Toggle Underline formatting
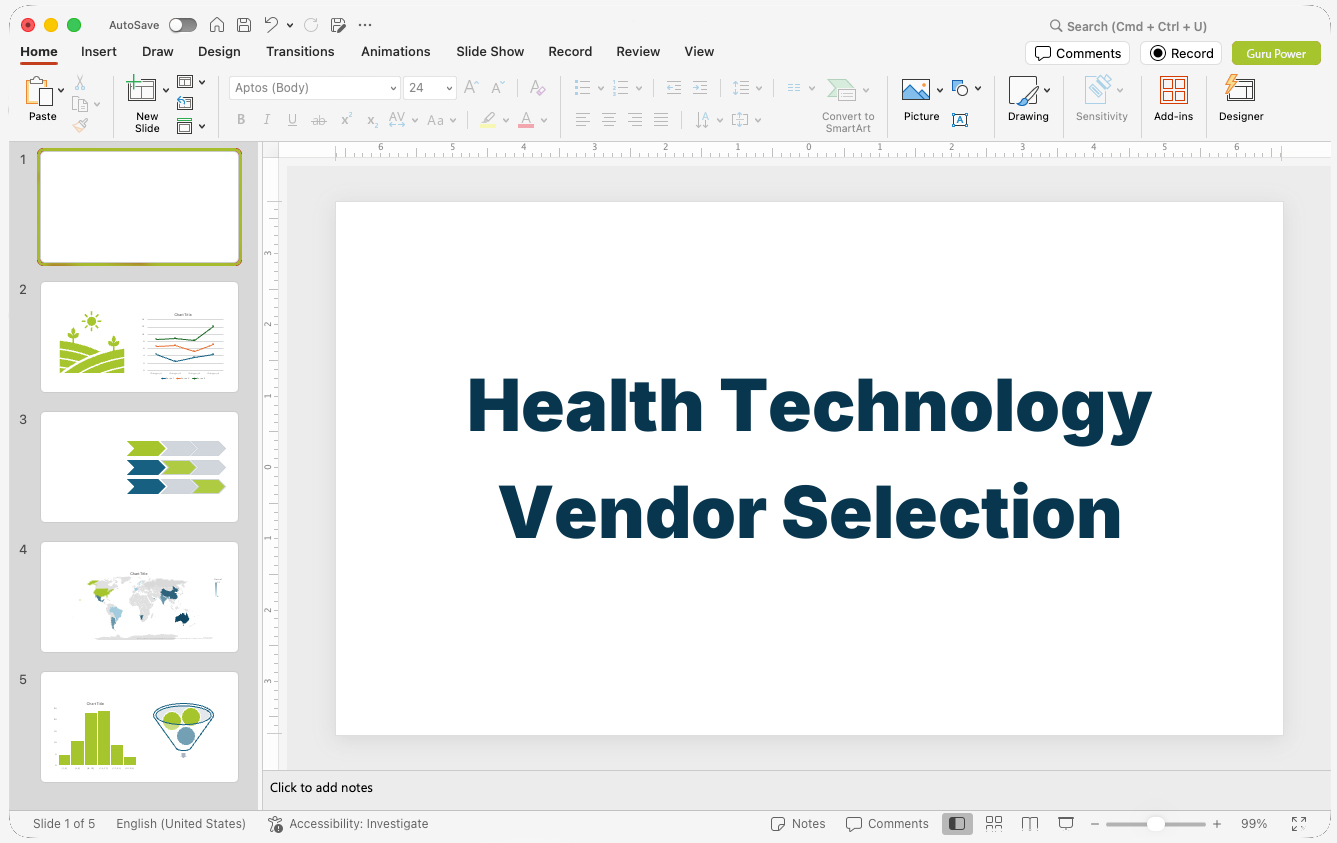The image size is (1337, 843). click(x=293, y=120)
